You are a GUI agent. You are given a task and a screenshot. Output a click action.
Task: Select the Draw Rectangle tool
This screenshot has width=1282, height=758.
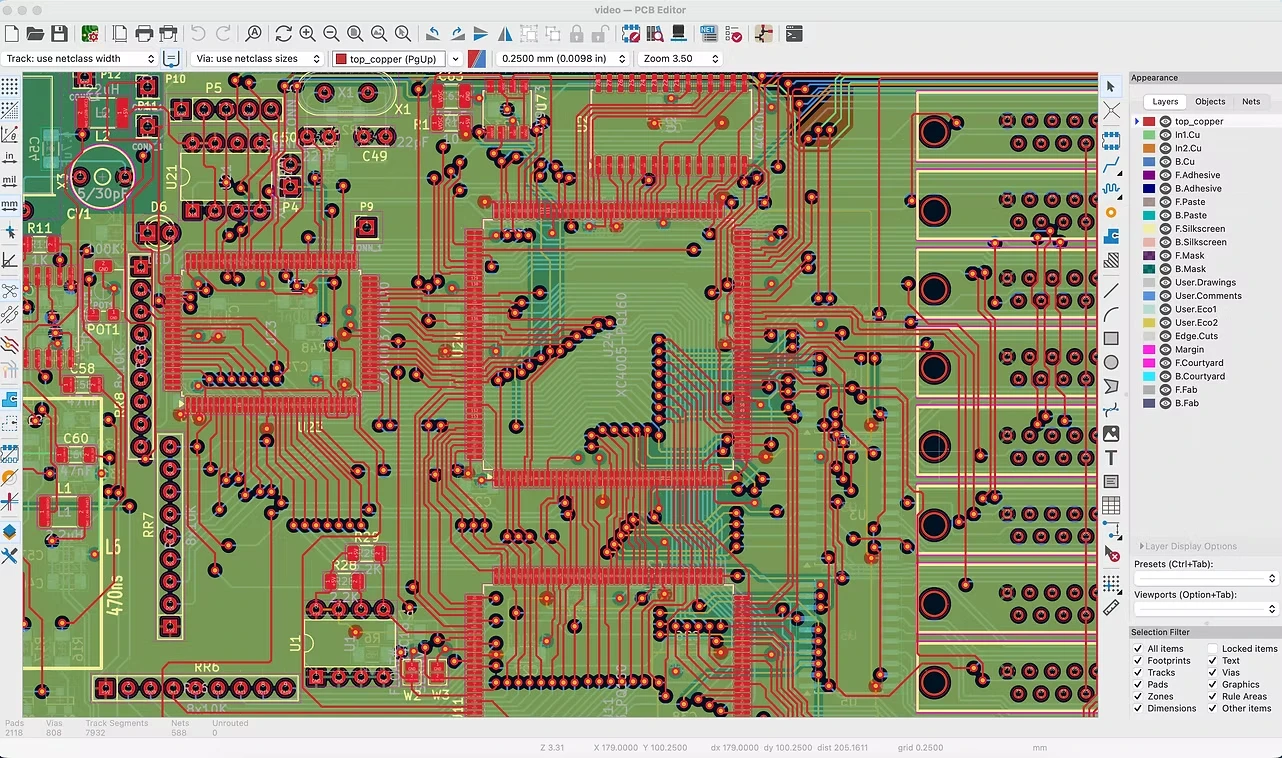pos(1111,338)
